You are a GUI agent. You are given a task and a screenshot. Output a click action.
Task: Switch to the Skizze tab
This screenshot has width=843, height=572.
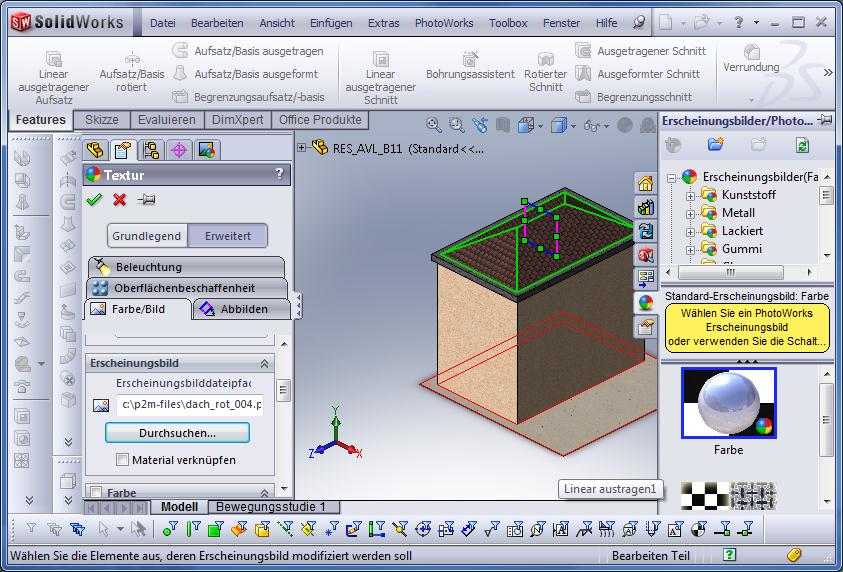[101, 120]
